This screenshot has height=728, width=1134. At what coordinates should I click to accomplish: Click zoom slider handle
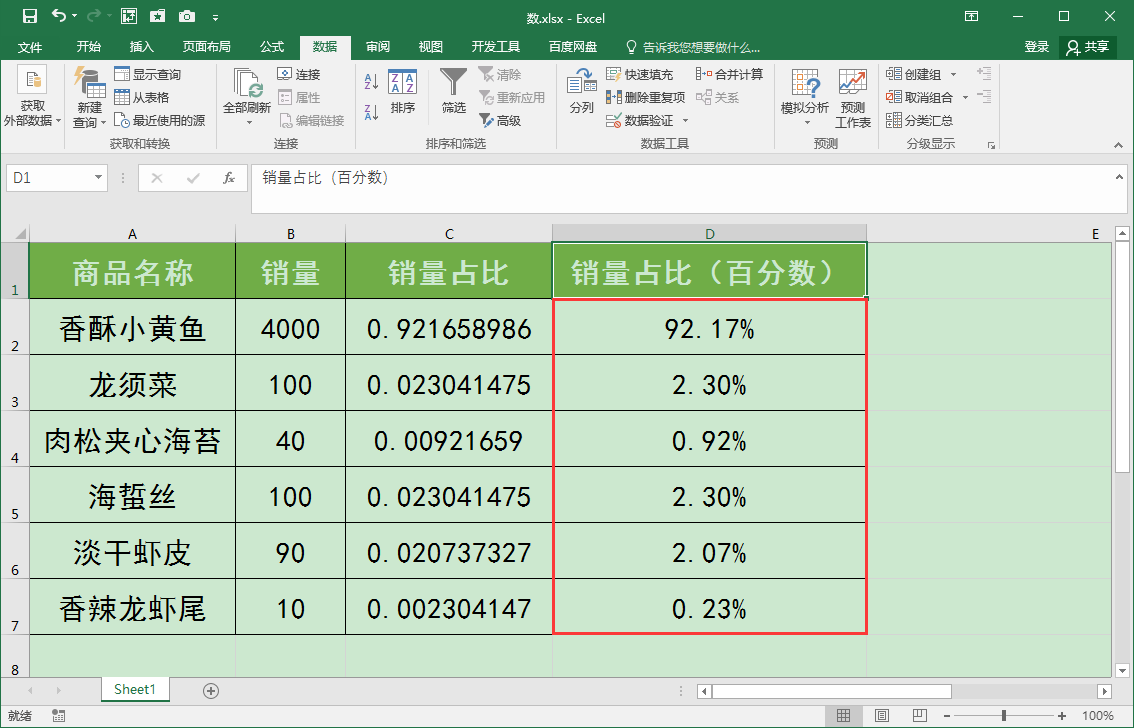click(1004, 716)
